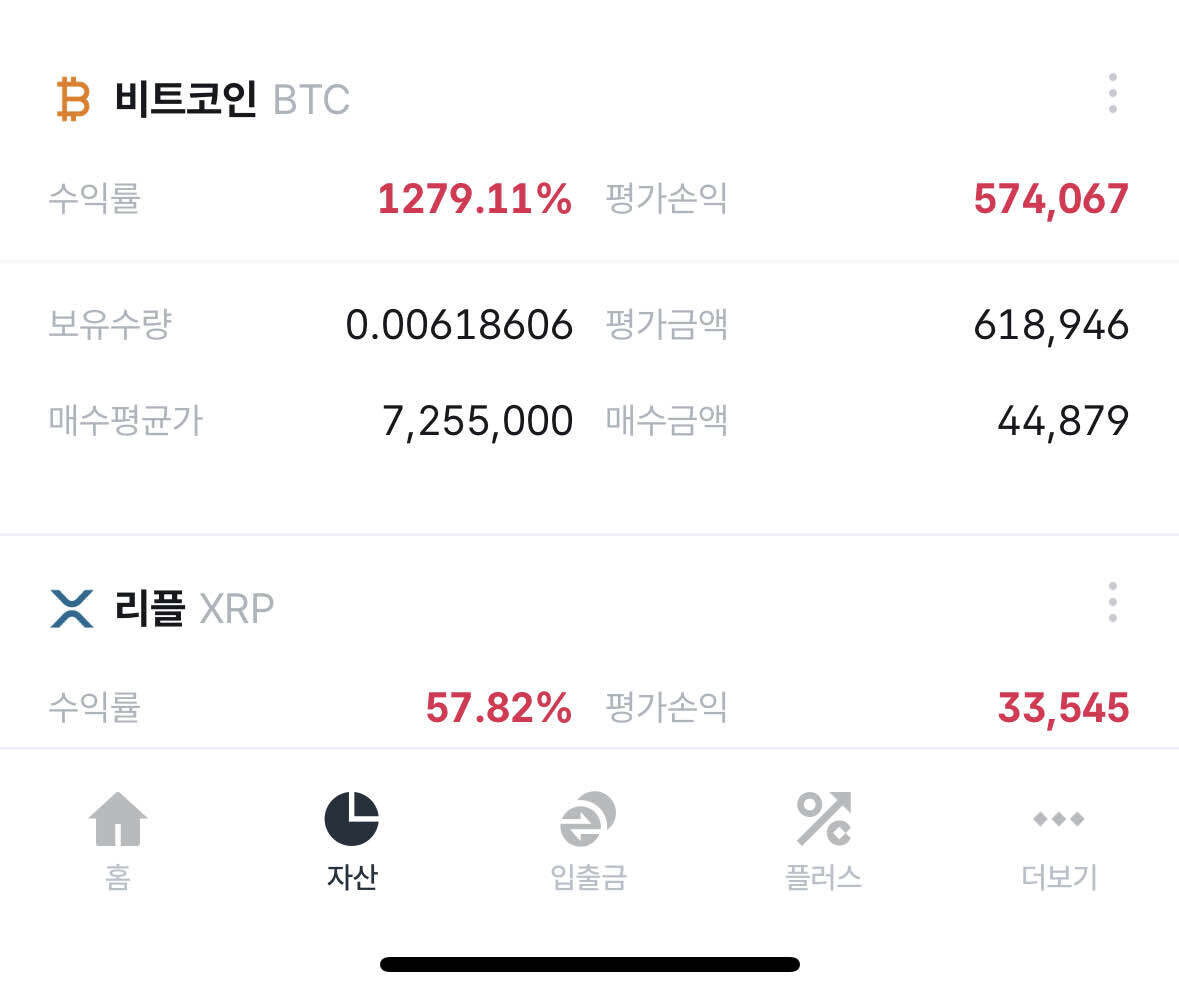
Task: Tap the Bitcoin (BTC) coin icon
Action: click(73, 97)
